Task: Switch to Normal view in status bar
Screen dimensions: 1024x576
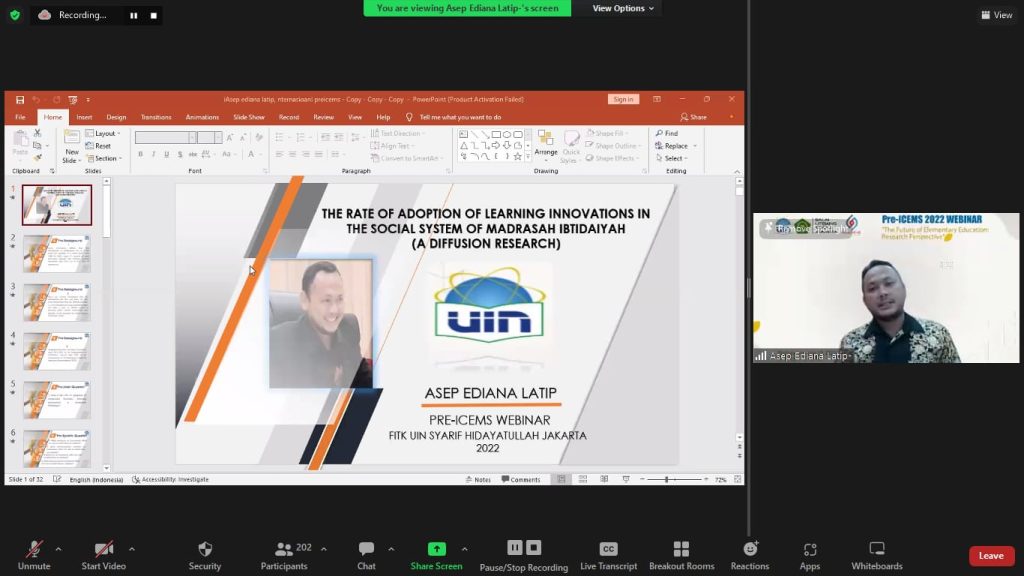Action: [x=561, y=479]
